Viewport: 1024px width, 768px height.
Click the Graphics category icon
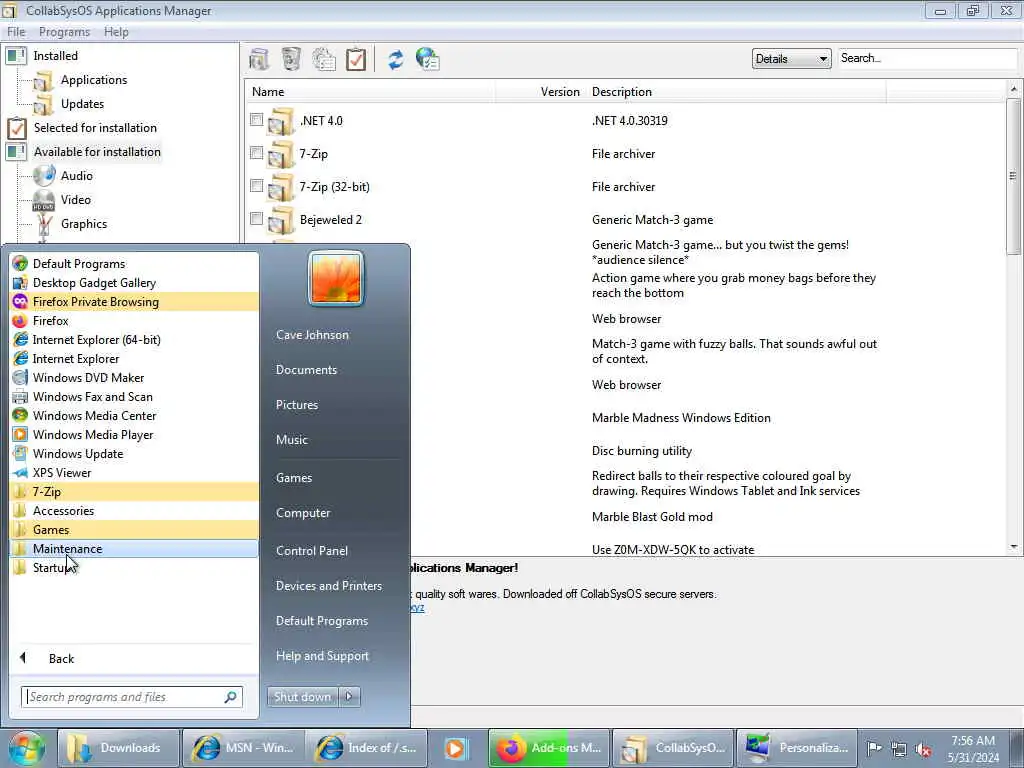(x=44, y=224)
